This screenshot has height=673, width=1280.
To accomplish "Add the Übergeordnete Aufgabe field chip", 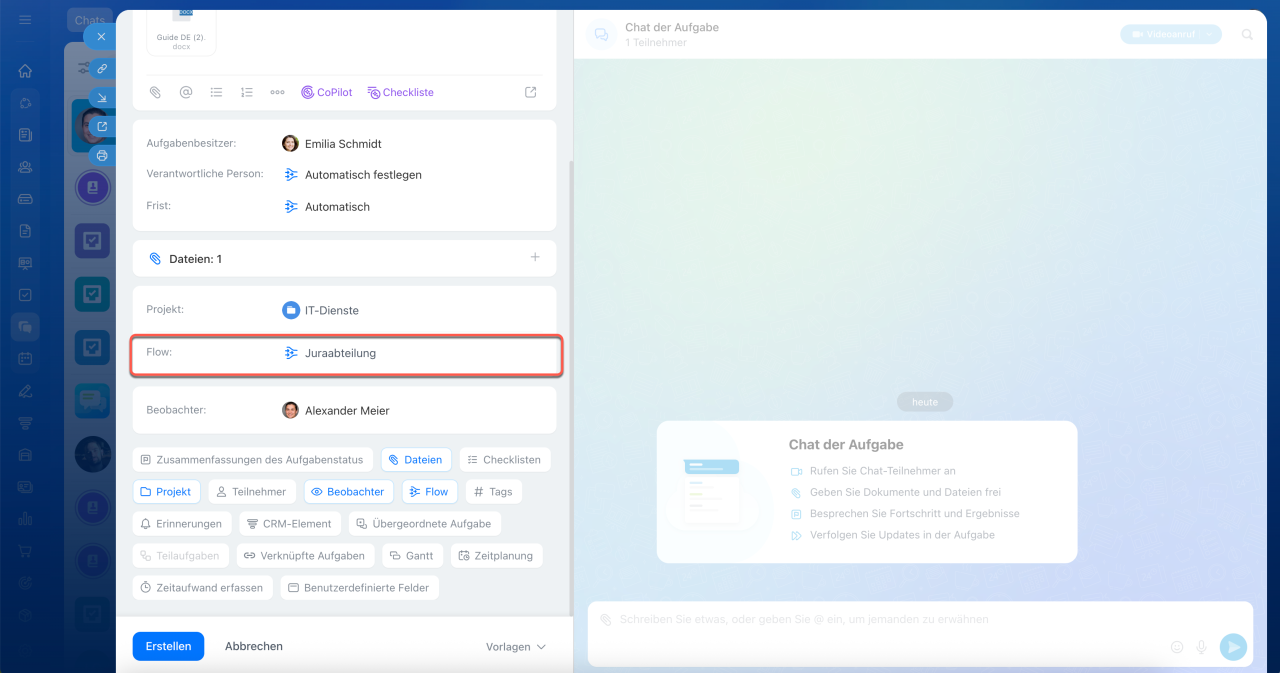I will point(424,524).
